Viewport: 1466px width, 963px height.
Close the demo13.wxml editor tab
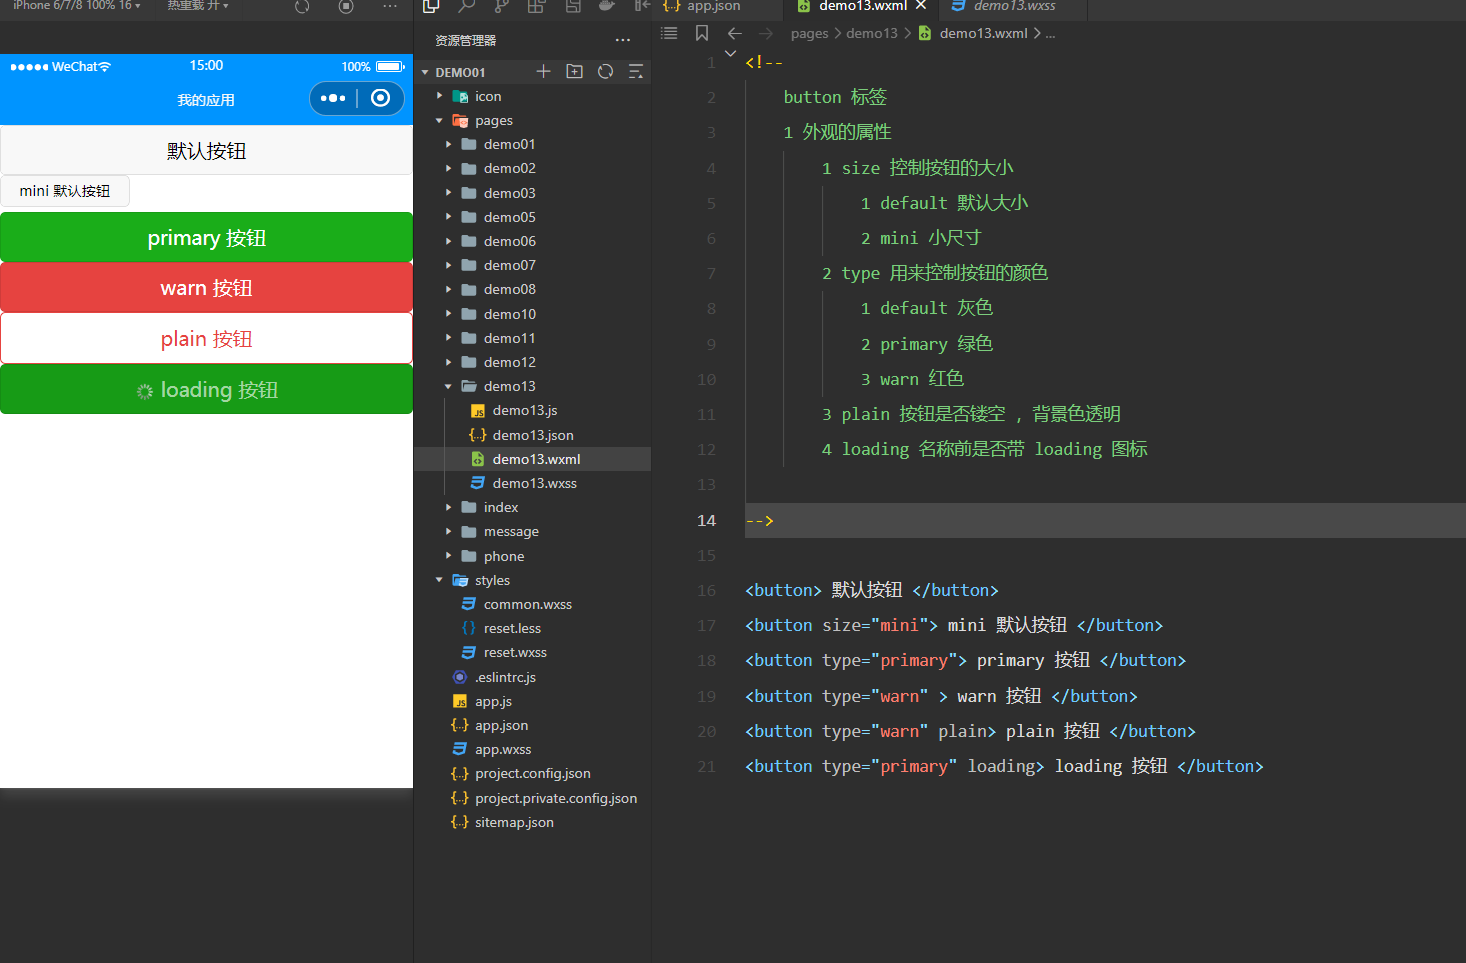click(921, 6)
